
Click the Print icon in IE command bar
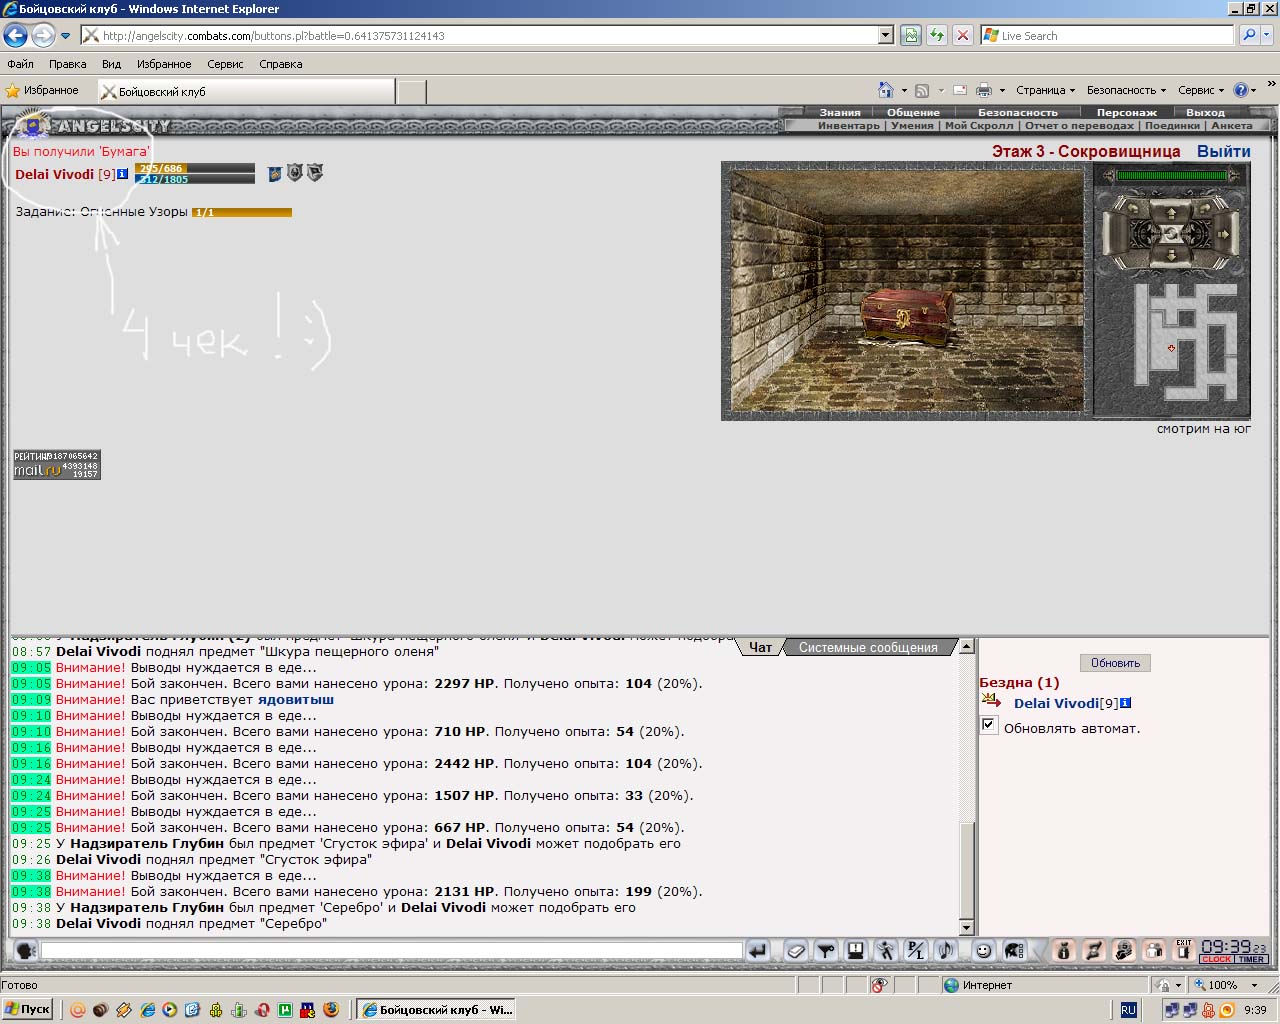point(984,90)
